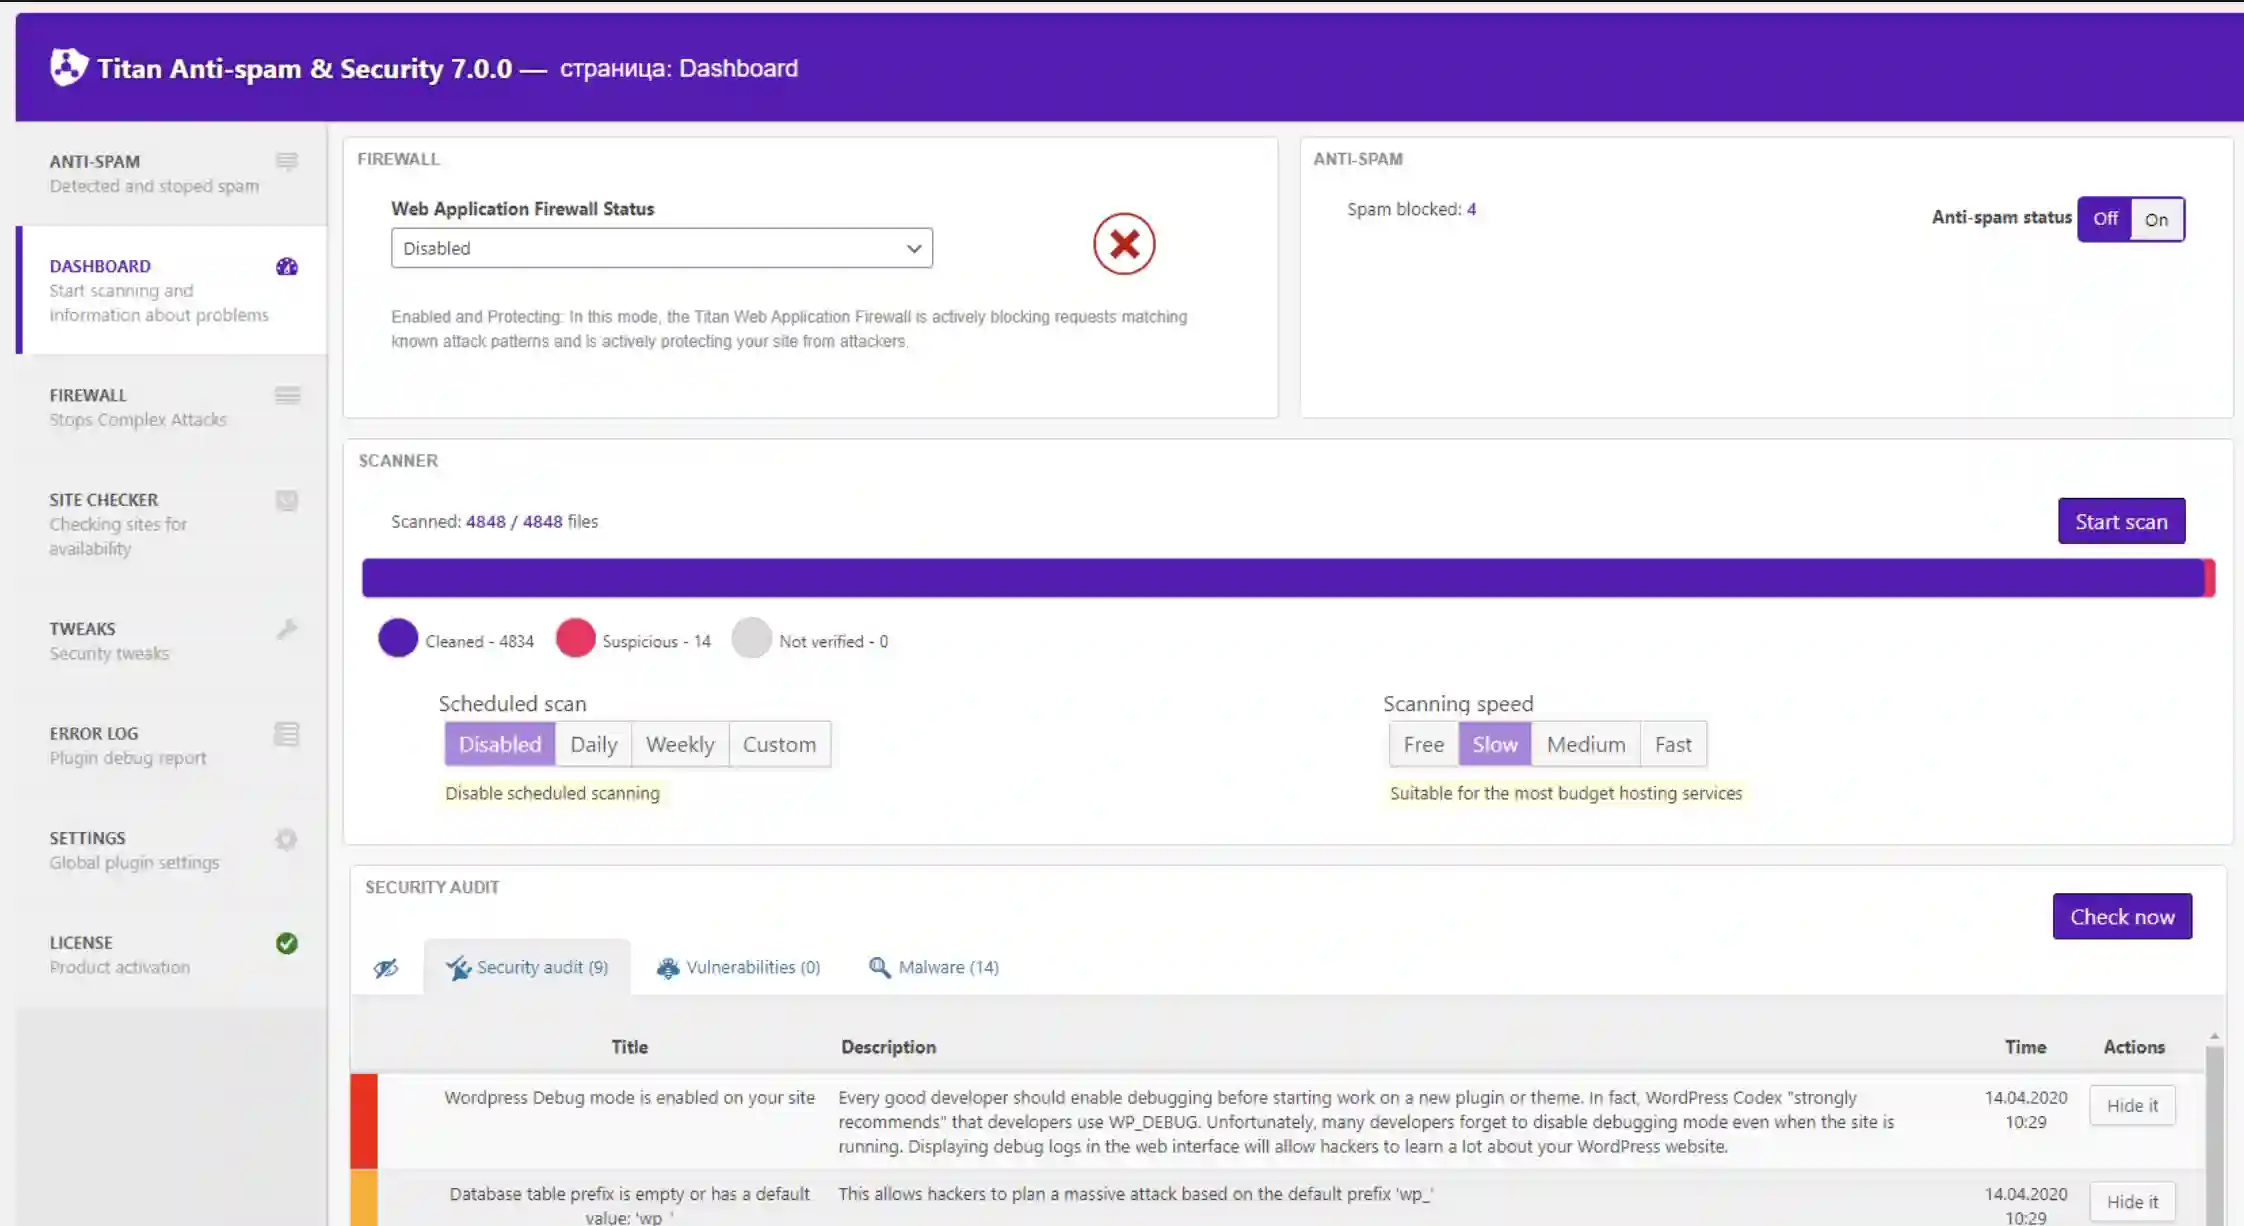Image resolution: width=2244 pixels, height=1226 pixels.
Task: Choose Slow scanning speed
Action: tap(1495, 744)
